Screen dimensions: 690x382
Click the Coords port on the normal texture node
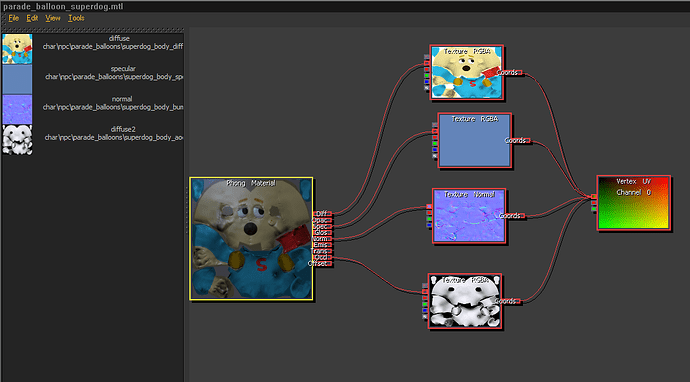(x=512, y=216)
